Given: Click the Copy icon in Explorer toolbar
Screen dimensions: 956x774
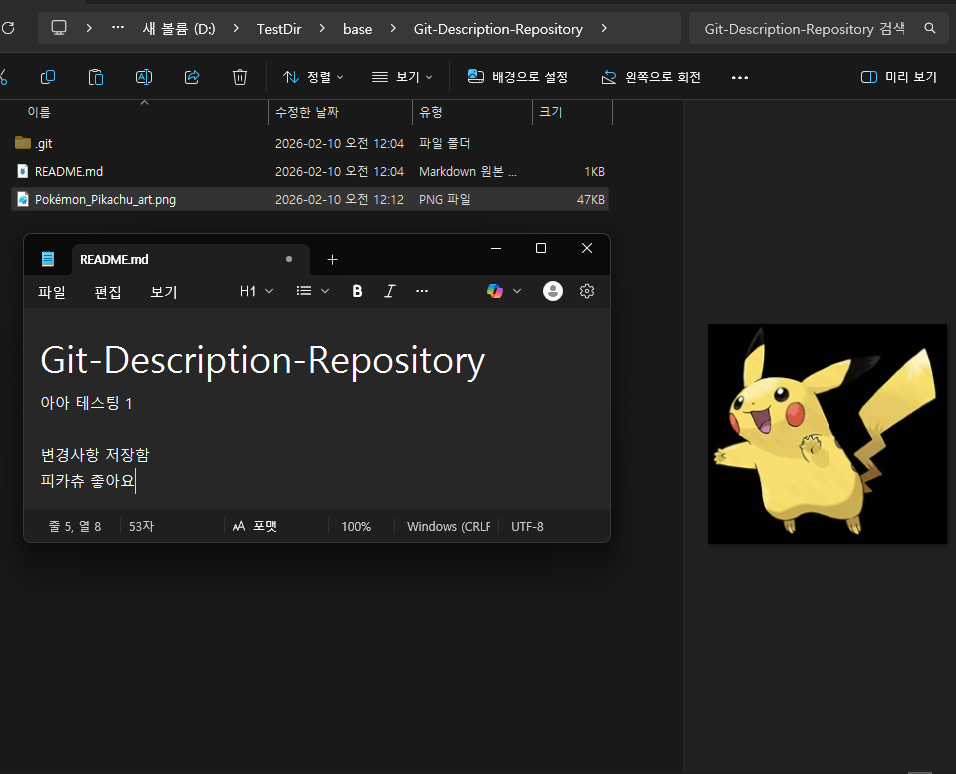Looking at the screenshot, I should 48,77.
